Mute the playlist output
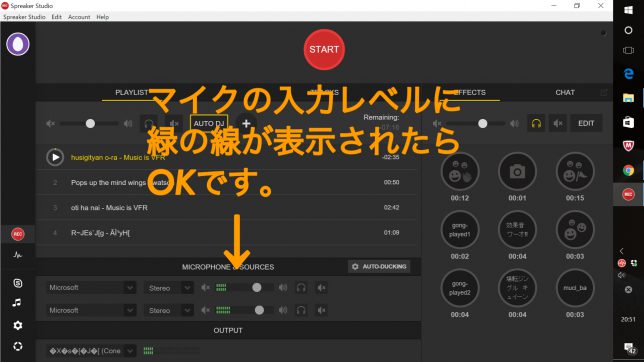The width and height of the screenshot is (644, 362). click(x=174, y=123)
